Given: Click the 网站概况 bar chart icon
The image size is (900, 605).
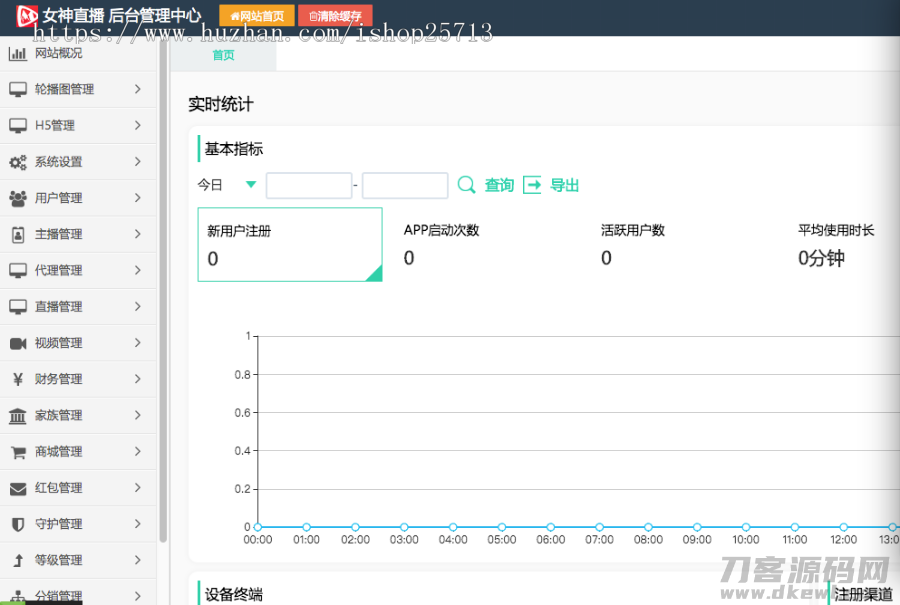Looking at the screenshot, I should [x=18, y=53].
